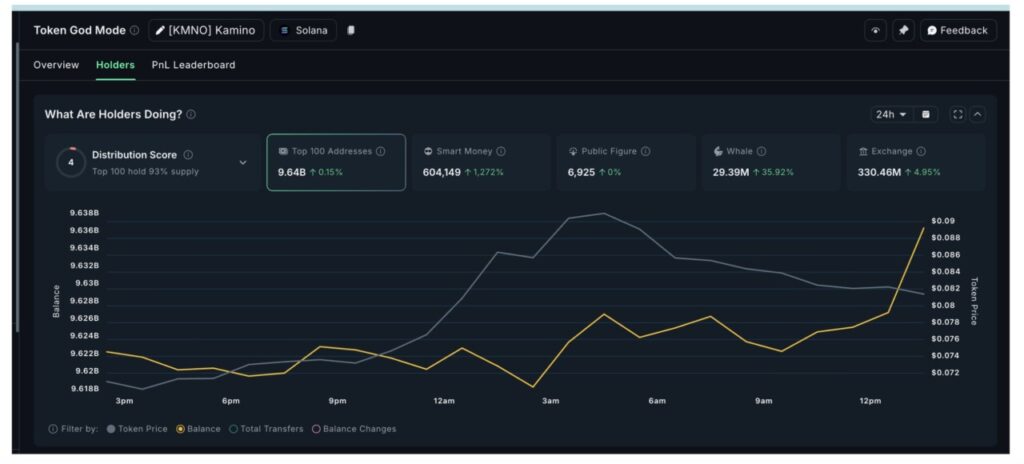1024x464 pixels.
Task: Click info icon next to Distribution Score
Action: pyautogui.click(x=188, y=155)
